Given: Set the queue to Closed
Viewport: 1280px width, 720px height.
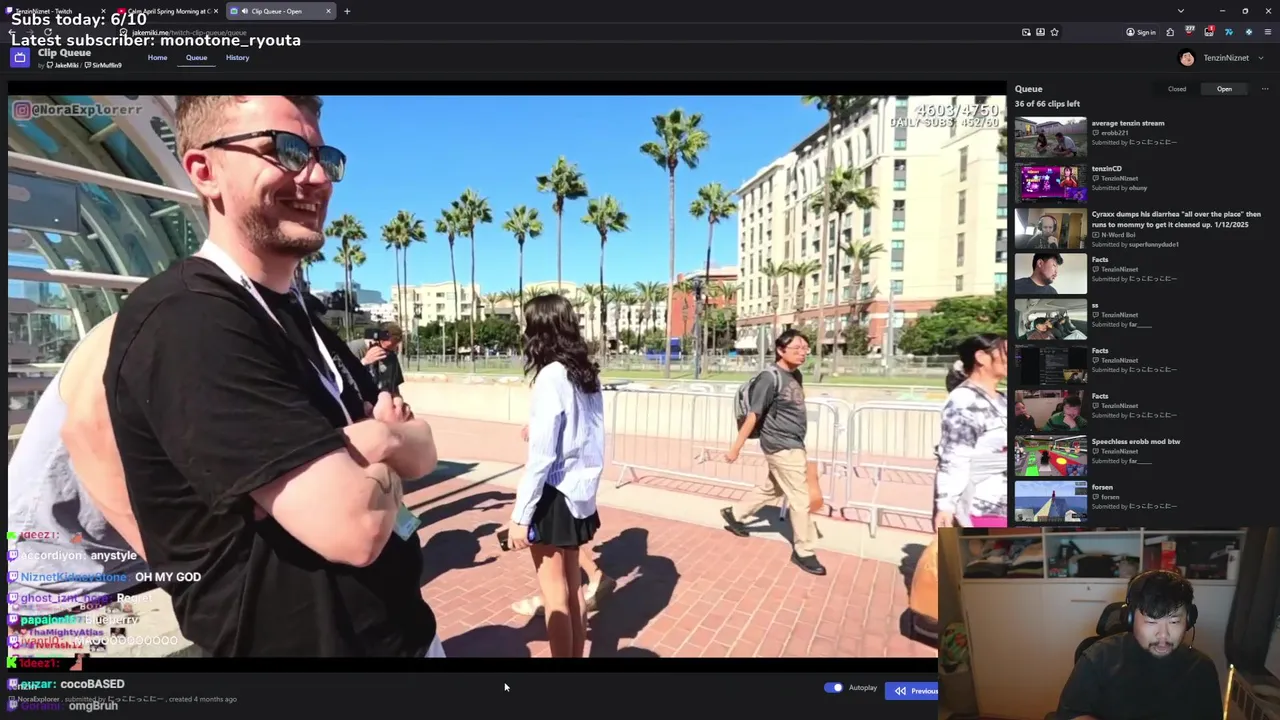Looking at the screenshot, I should tap(1177, 89).
